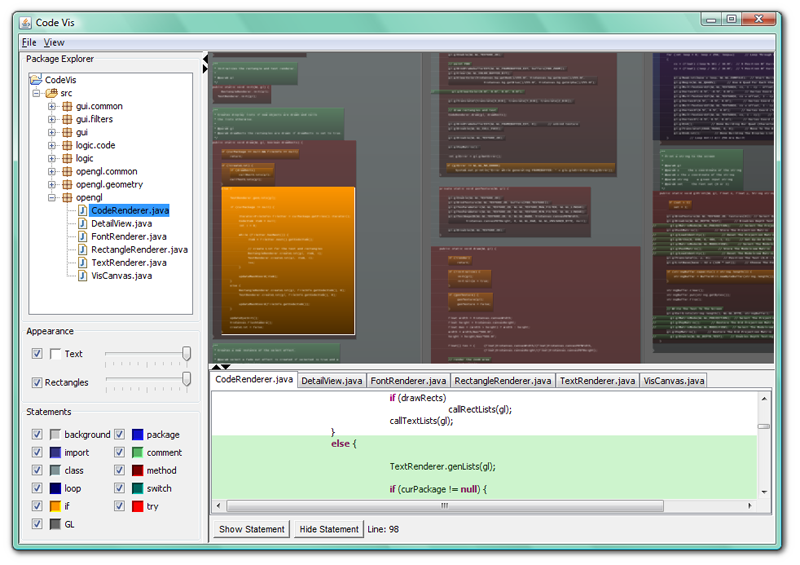
Task: Click the DetailView.java file icon in tree
Action: coord(83,224)
